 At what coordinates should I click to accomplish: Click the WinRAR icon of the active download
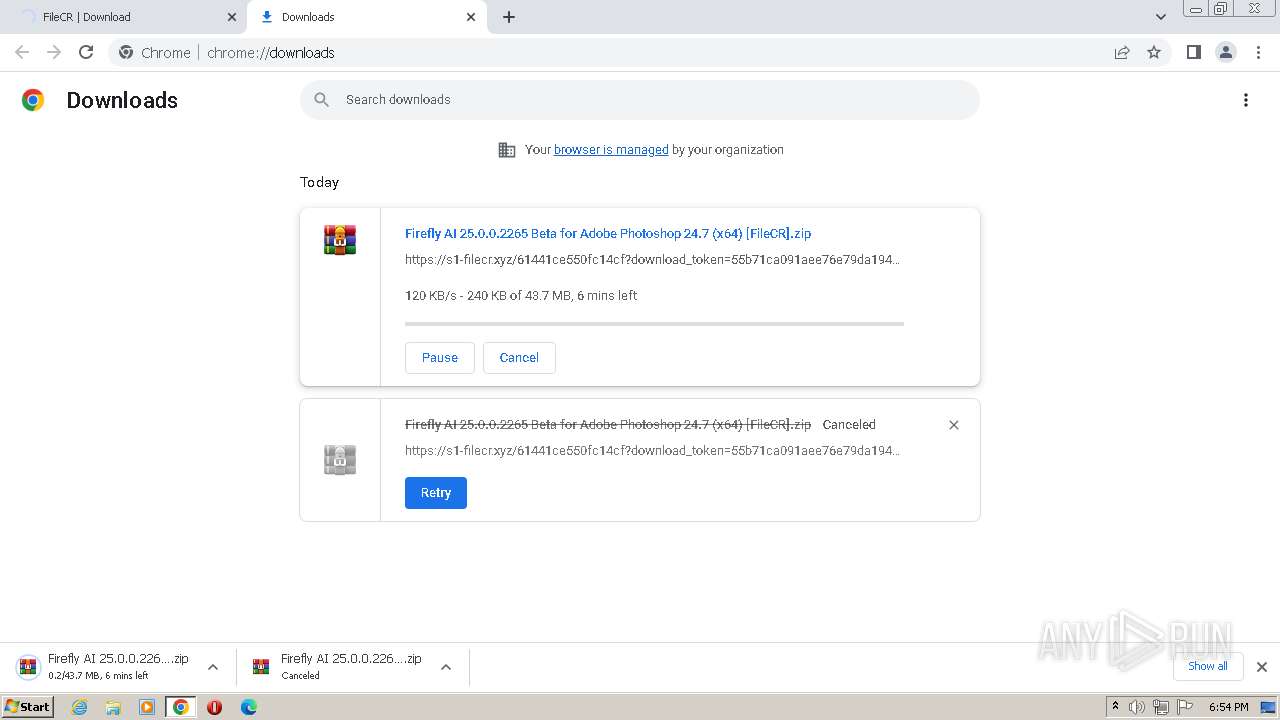(340, 240)
